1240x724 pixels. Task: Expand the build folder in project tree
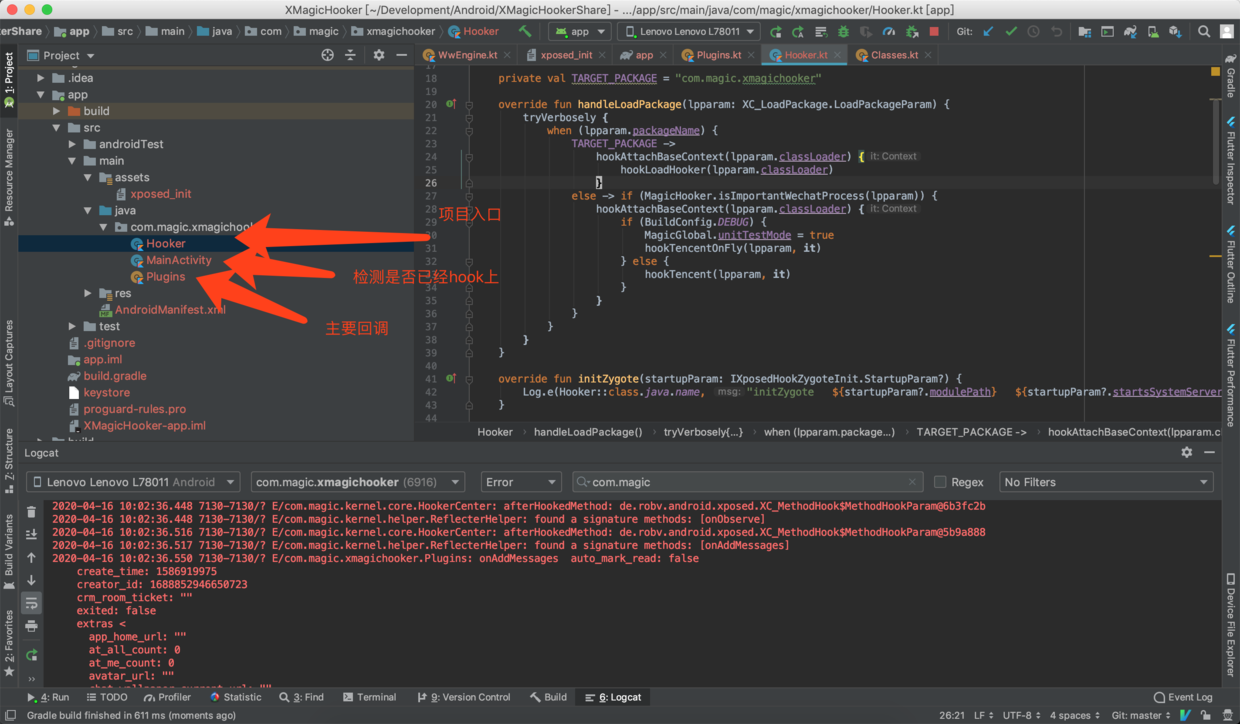57,111
